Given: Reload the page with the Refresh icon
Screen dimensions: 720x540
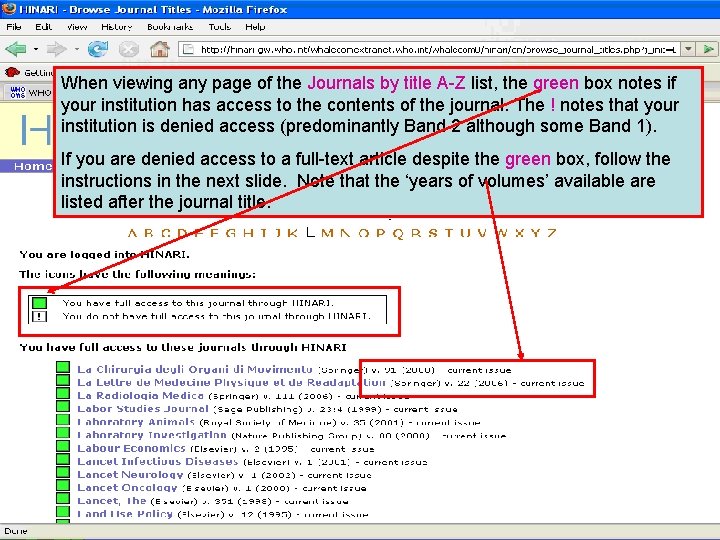Looking at the screenshot, I should pyautogui.click(x=98, y=49).
